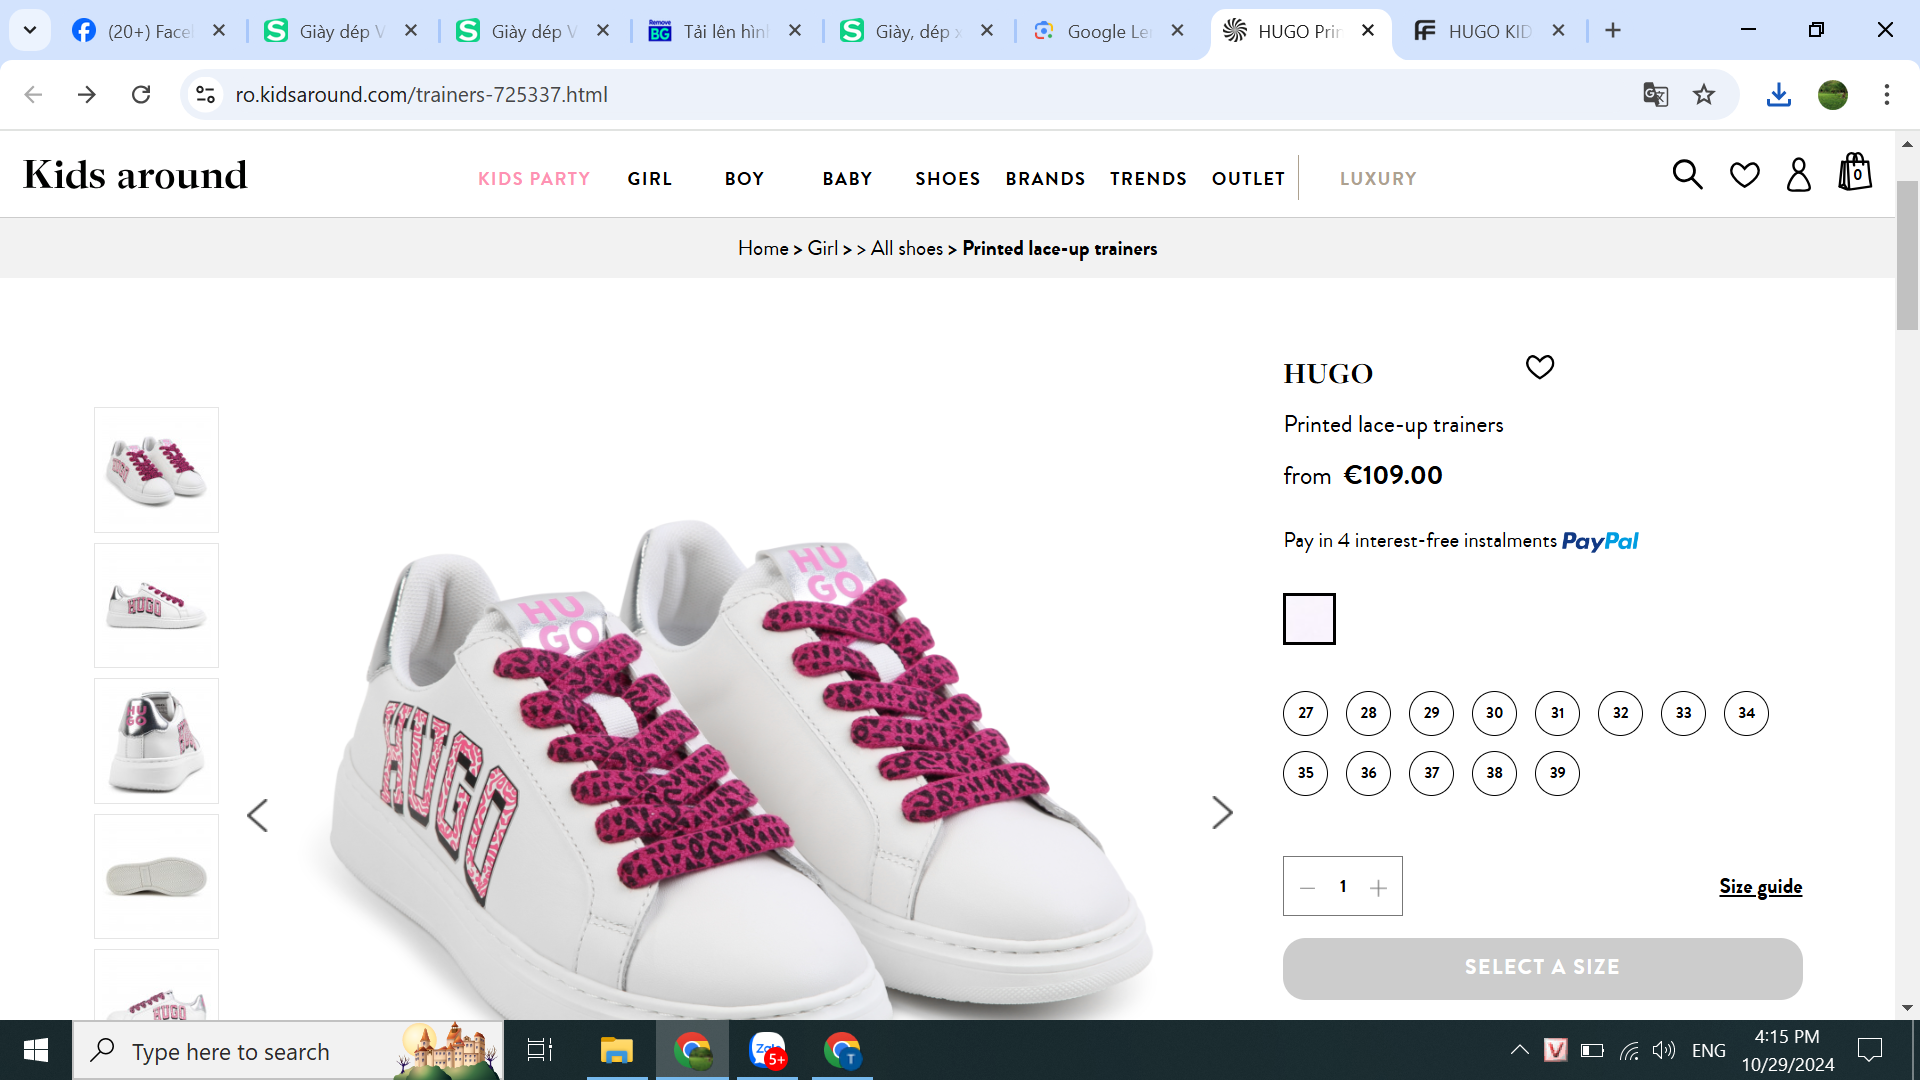The width and height of the screenshot is (1920, 1080).
Task: Open Zalo app on taskbar
Action: tap(768, 1050)
